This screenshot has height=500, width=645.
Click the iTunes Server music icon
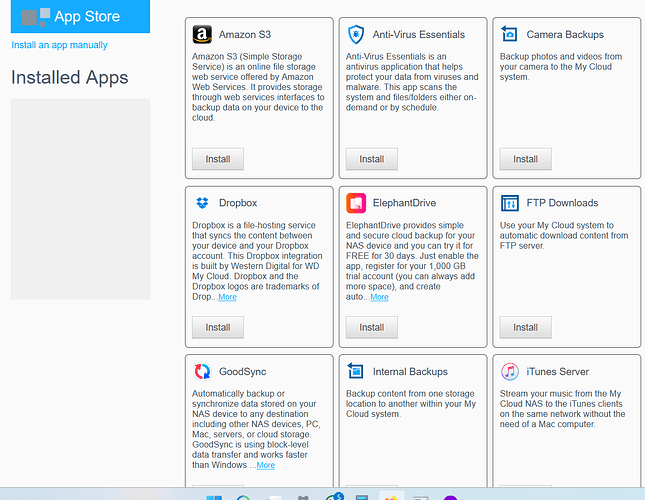coord(509,372)
